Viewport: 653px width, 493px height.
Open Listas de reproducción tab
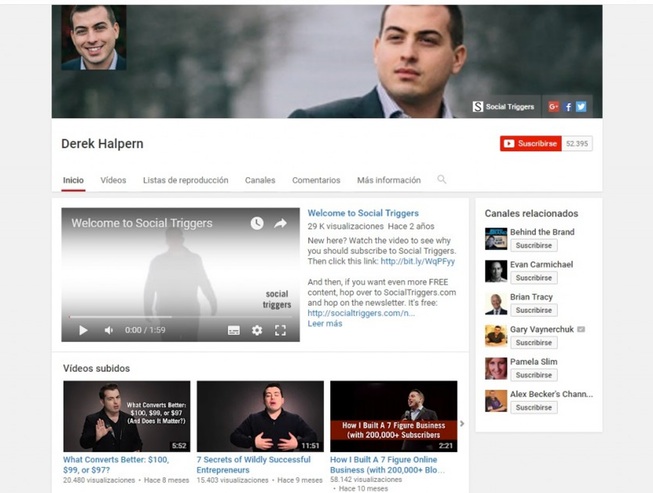186,180
